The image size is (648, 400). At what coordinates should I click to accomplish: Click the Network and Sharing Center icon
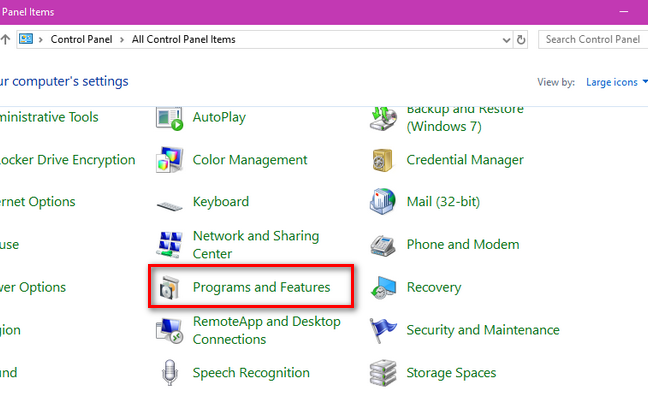point(169,244)
